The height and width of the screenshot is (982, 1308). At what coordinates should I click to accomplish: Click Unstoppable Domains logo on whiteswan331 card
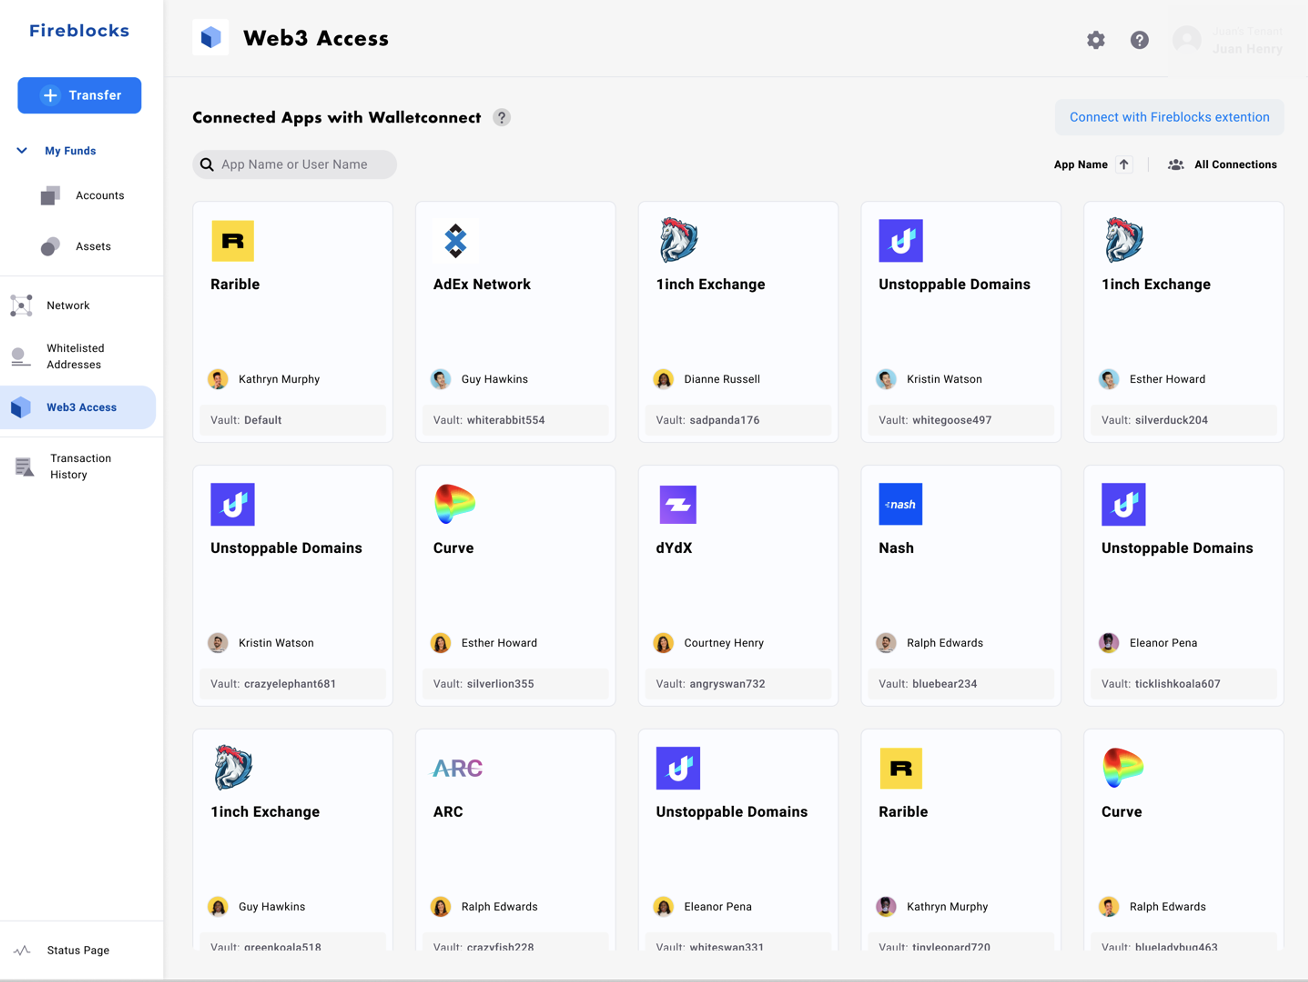tap(678, 768)
